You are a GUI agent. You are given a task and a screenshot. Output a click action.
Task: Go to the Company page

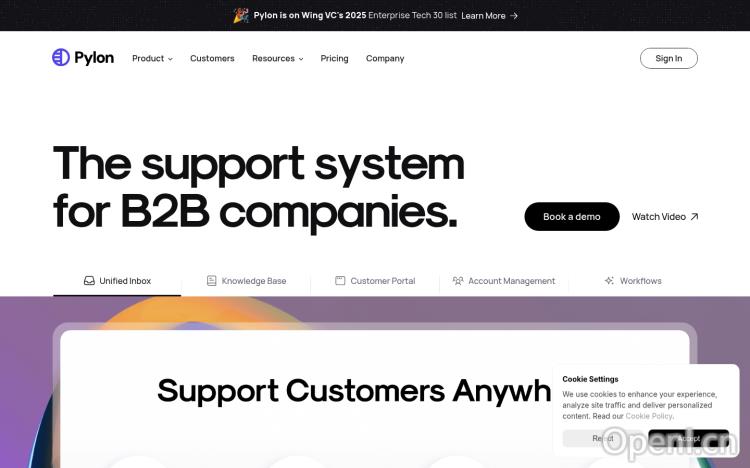[385, 58]
